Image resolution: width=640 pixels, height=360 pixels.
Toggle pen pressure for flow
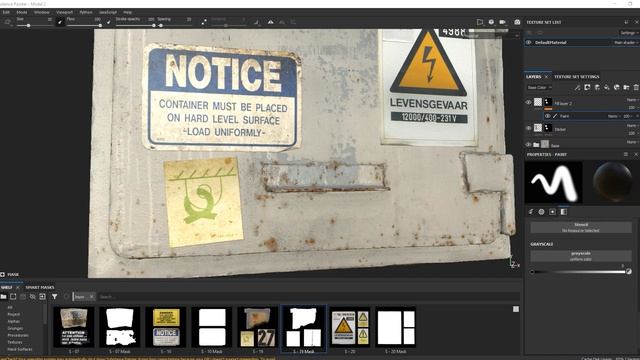point(109,22)
